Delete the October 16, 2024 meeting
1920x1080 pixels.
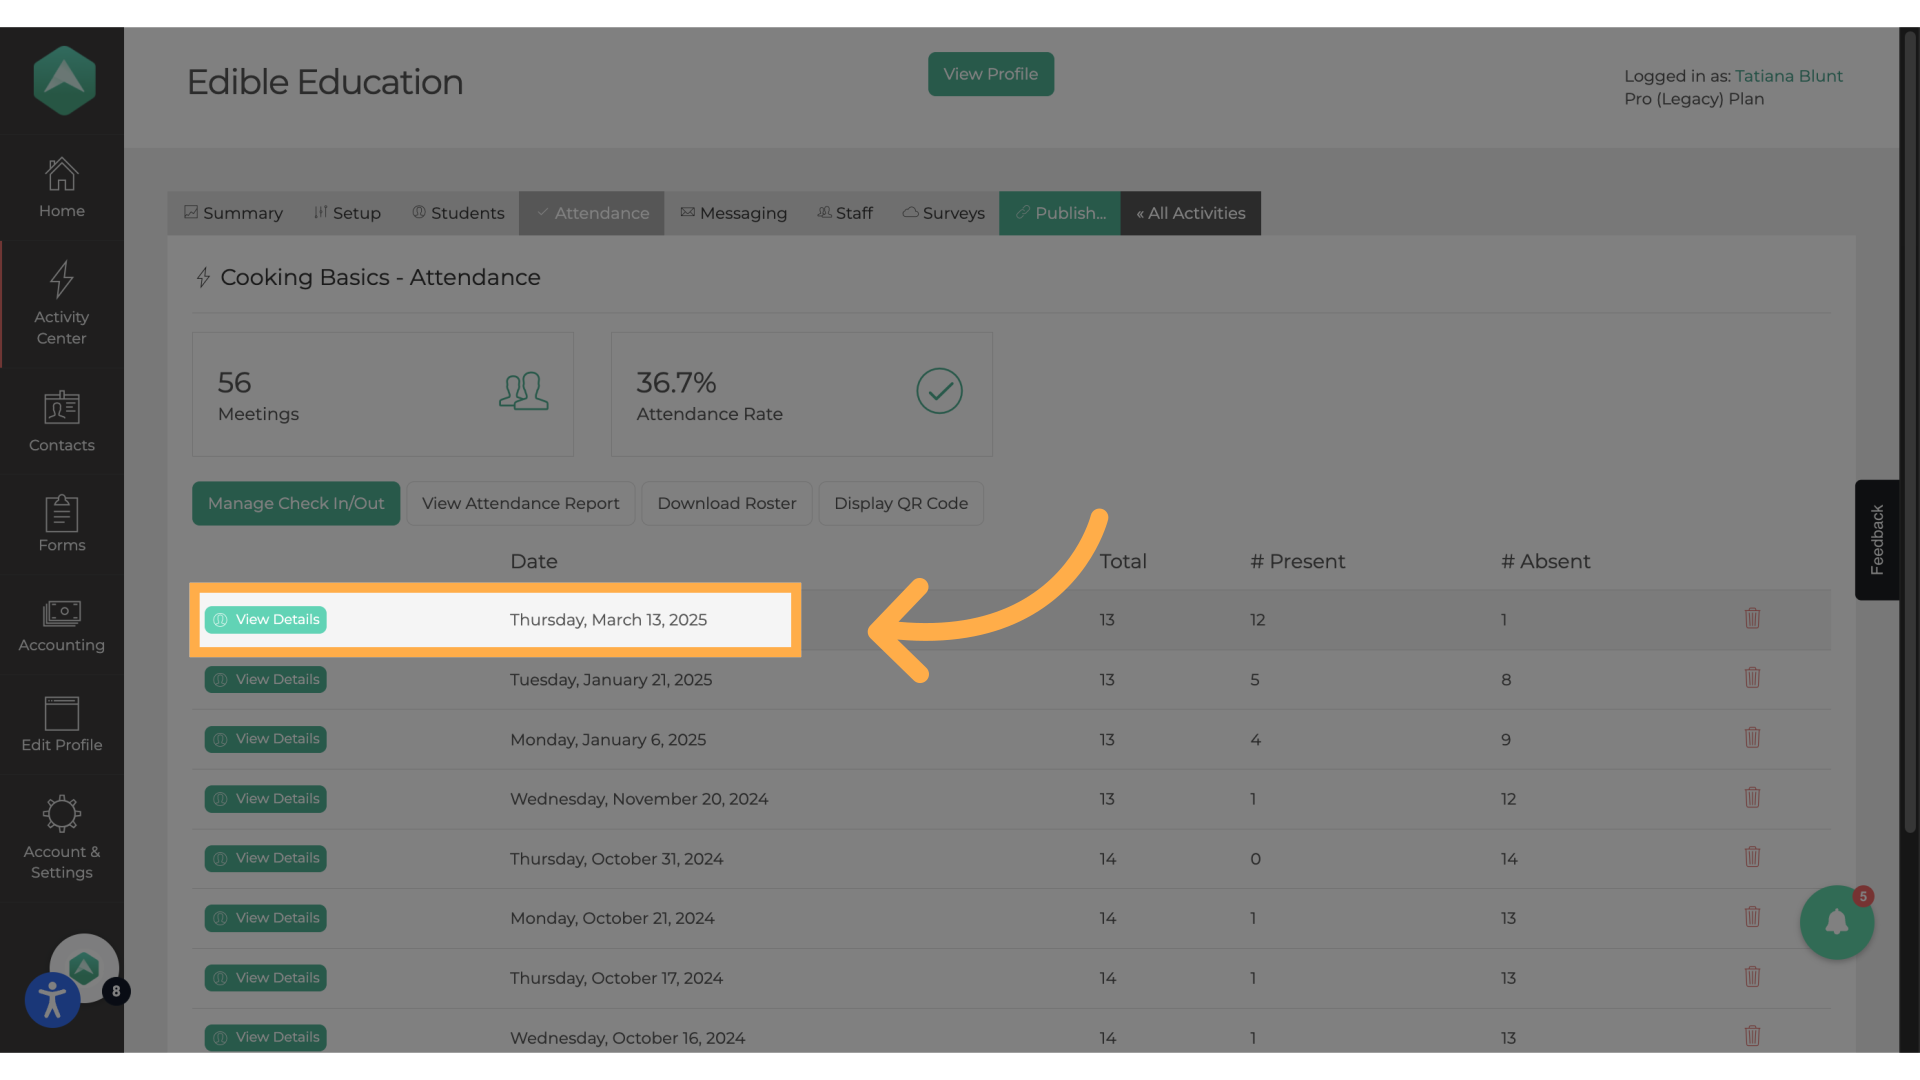(x=1752, y=1036)
